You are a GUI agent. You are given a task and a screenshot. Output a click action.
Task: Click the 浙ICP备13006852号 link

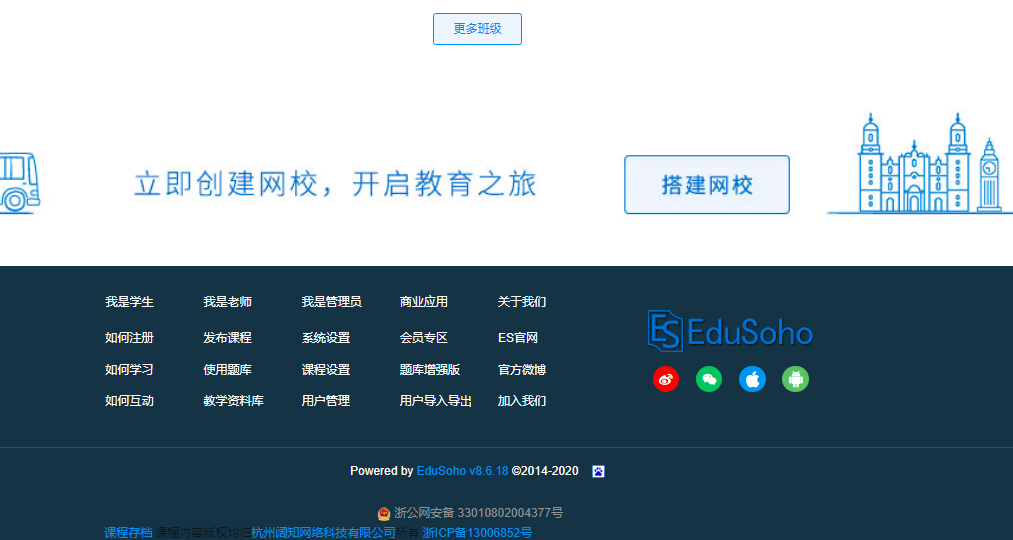(x=477, y=533)
